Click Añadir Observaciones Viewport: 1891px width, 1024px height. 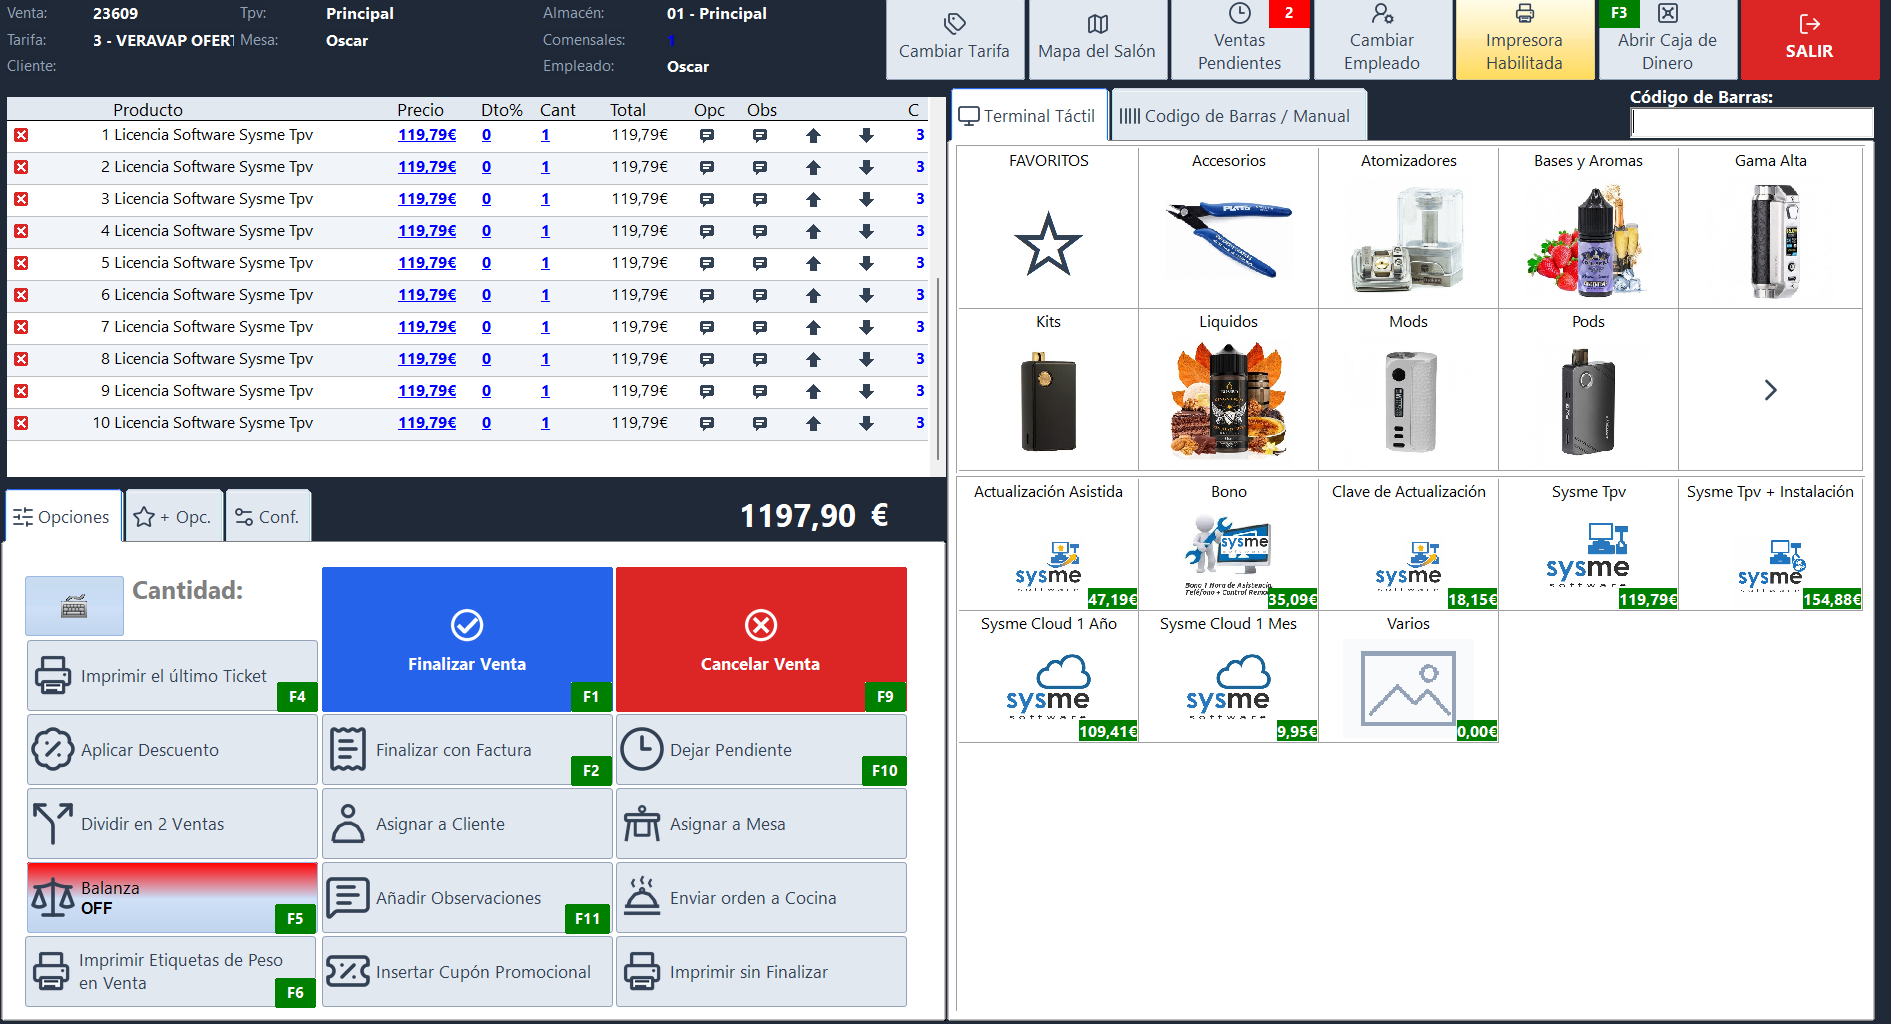[467, 898]
